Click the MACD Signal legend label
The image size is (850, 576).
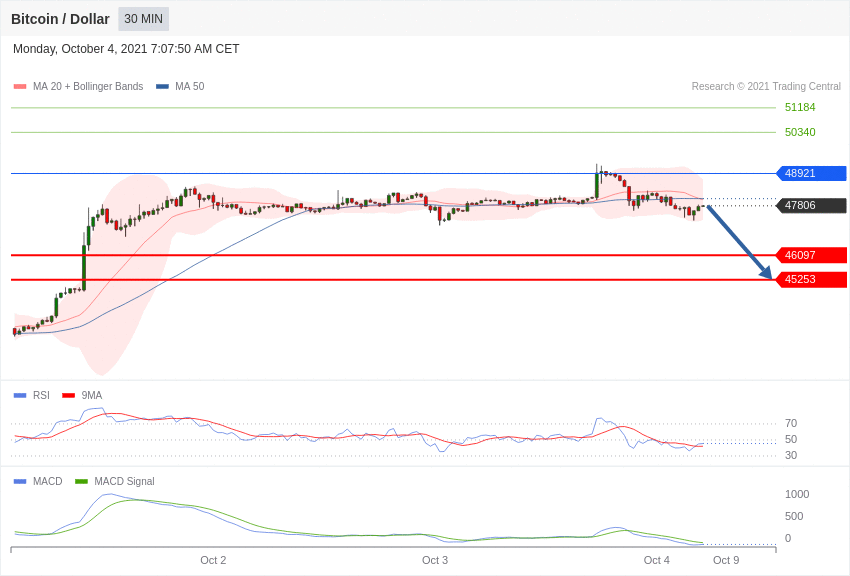[x=124, y=481]
